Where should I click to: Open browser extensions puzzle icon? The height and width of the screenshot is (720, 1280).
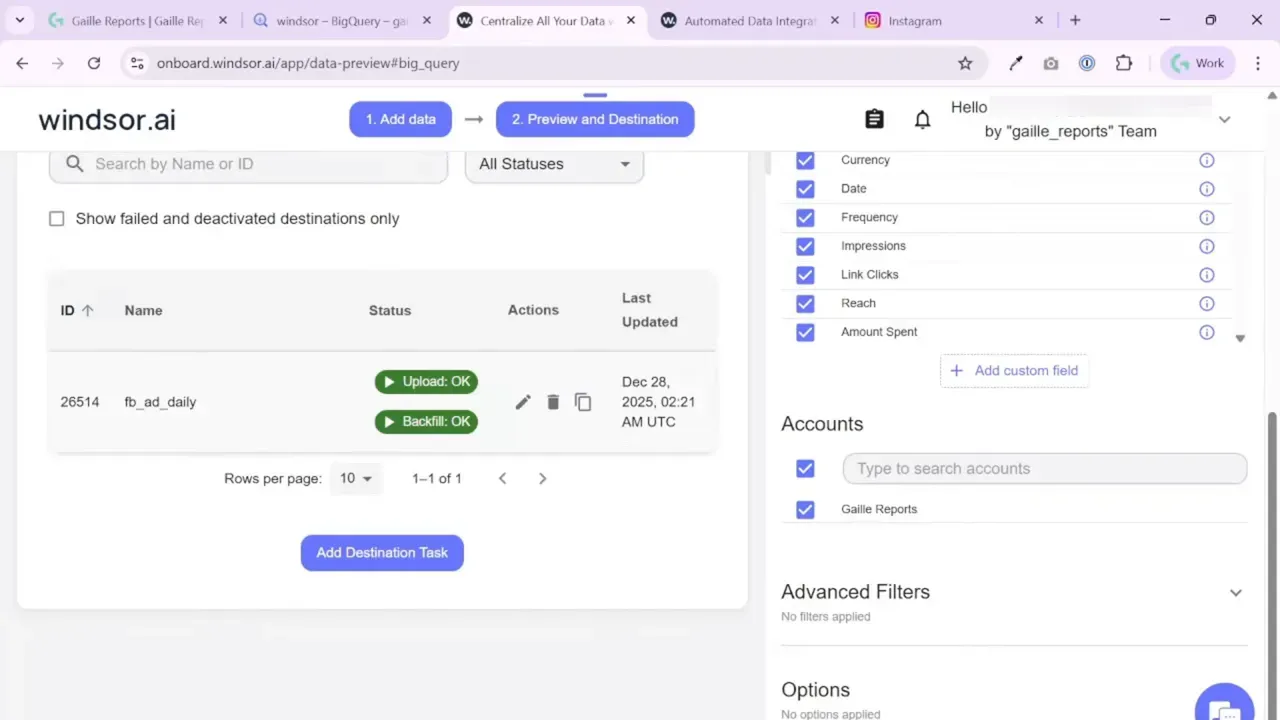[x=1124, y=63]
